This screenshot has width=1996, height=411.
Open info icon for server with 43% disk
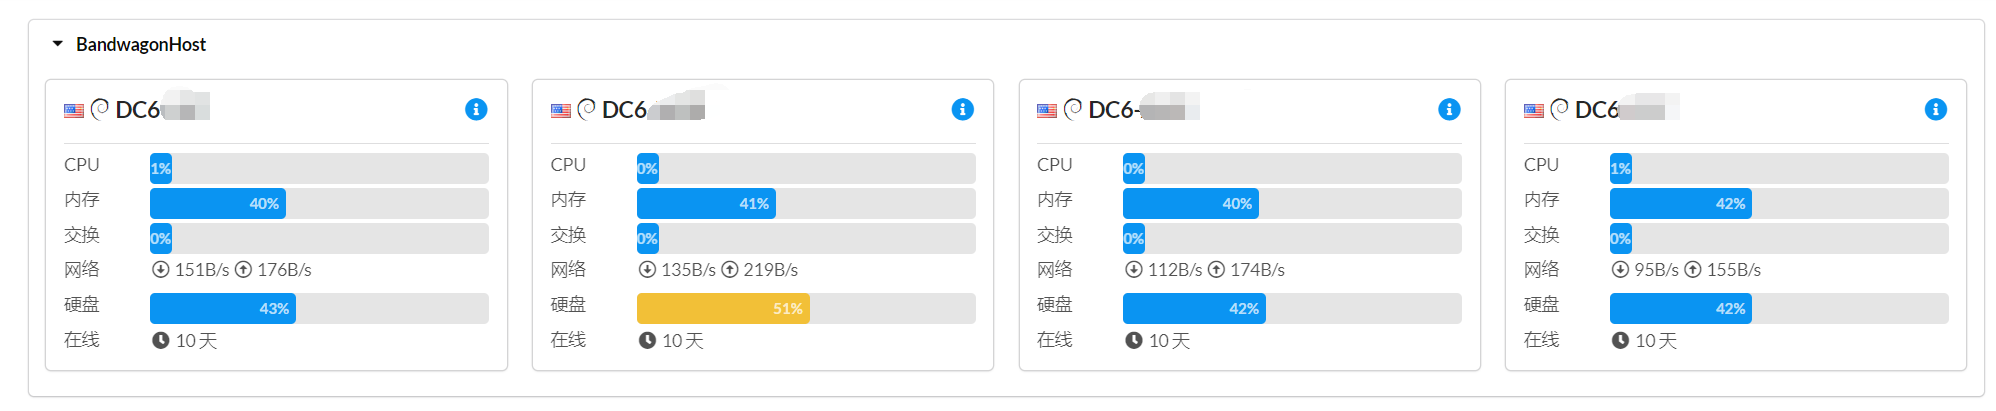click(x=476, y=109)
